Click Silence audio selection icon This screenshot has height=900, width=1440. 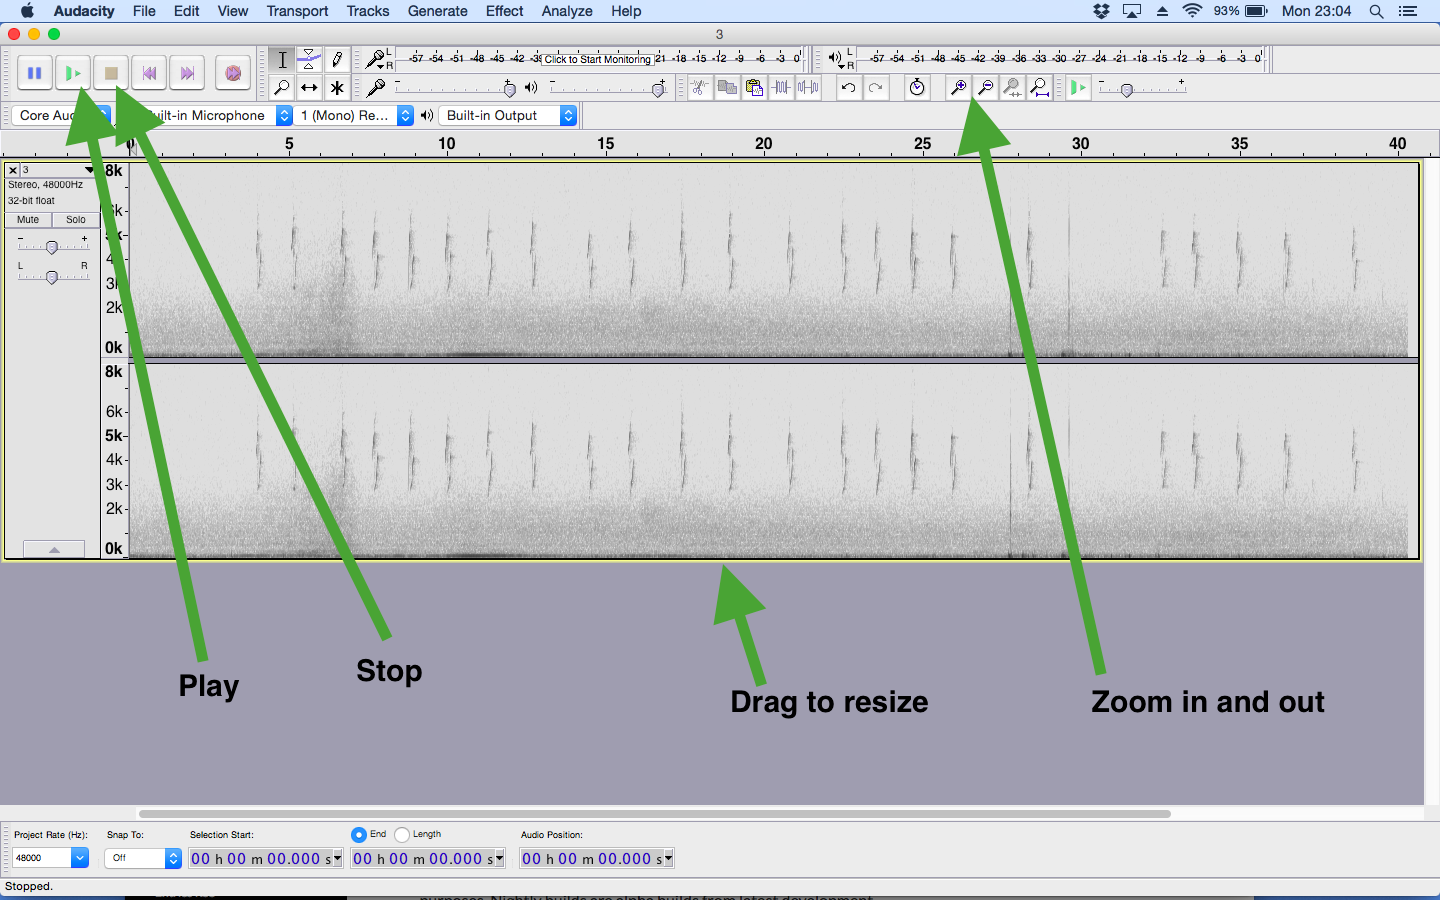(x=808, y=88)
